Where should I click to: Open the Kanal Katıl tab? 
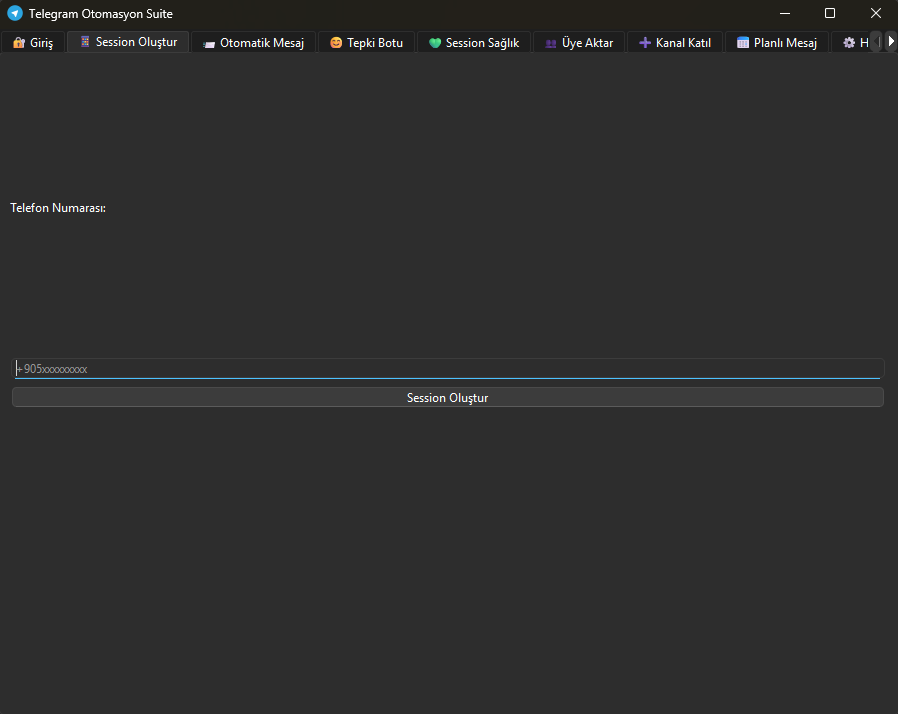pos(675,42)
